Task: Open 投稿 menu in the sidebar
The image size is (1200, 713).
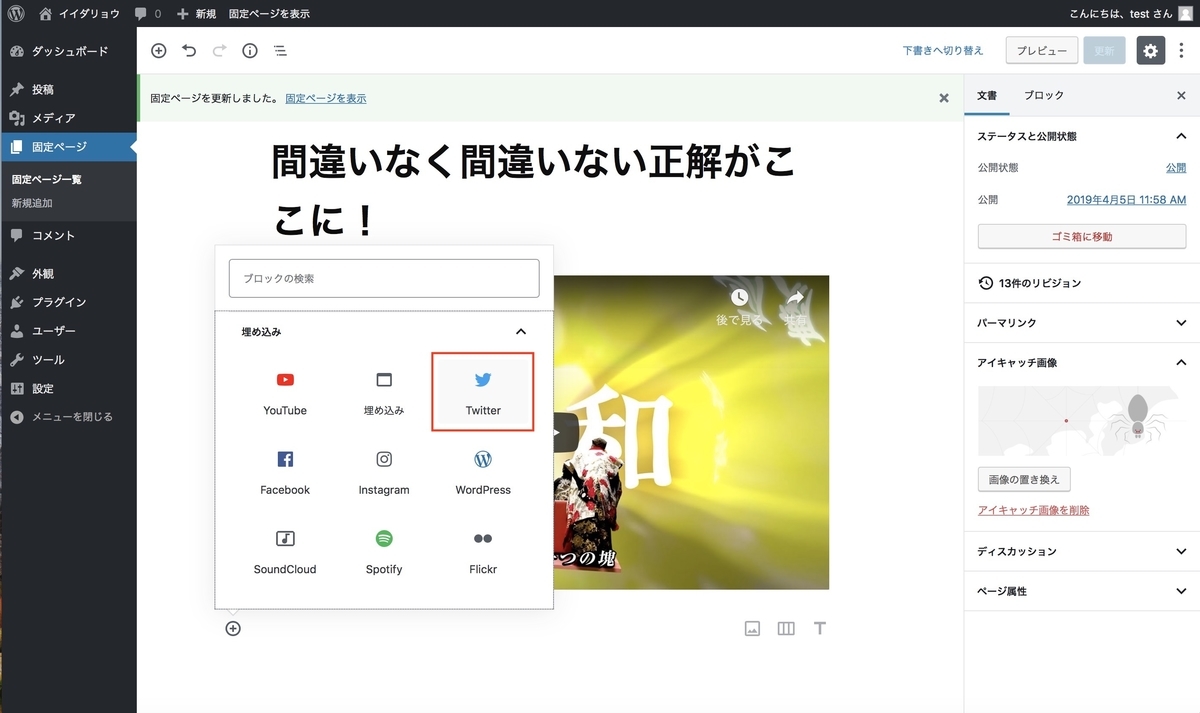Action: (68, 89)
